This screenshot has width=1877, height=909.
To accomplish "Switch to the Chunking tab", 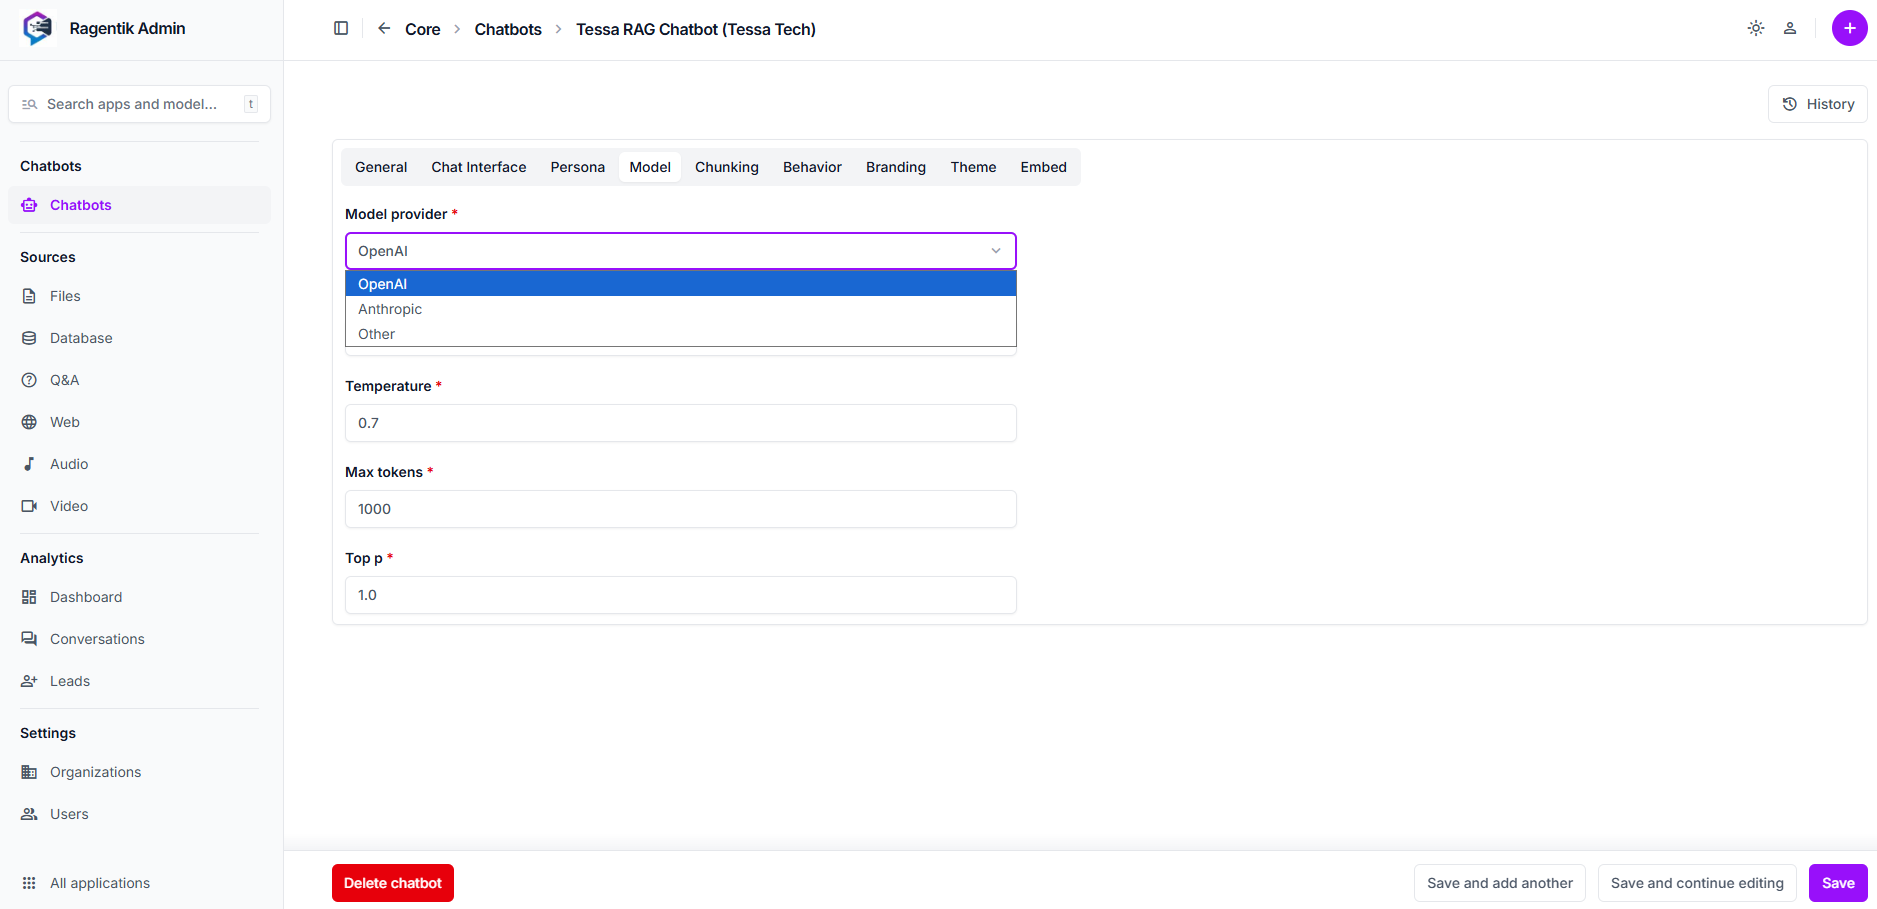I will [x=726, y=167].
